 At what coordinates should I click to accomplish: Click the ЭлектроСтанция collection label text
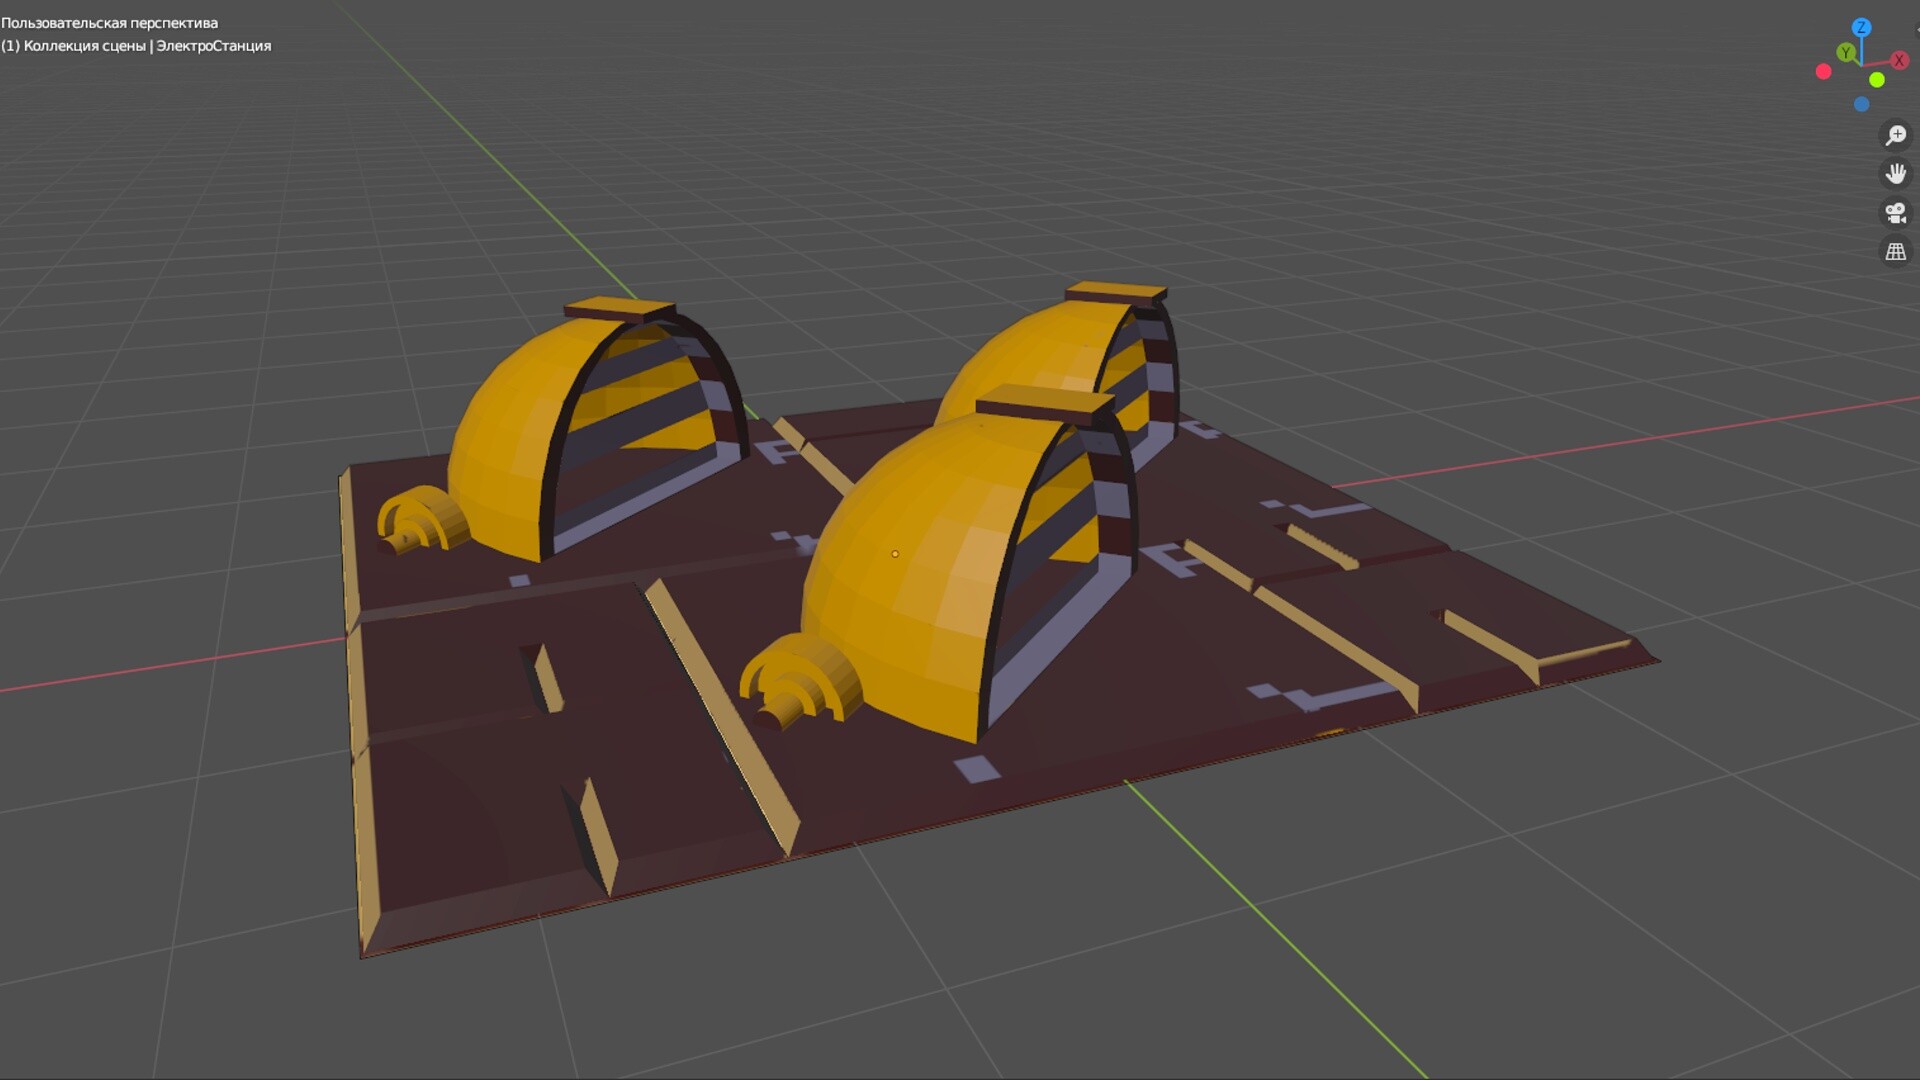[213, 46]
